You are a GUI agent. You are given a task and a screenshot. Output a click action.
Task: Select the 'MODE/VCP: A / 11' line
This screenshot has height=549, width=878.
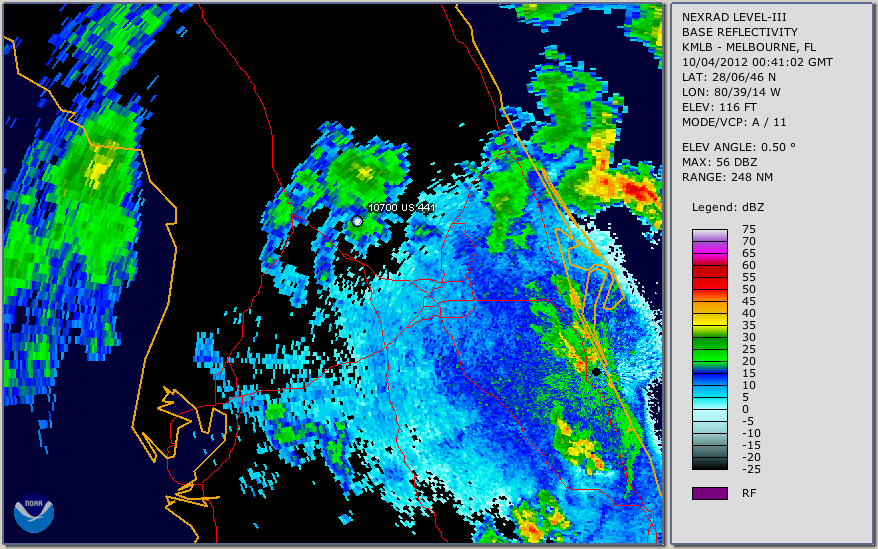[734, 122]
